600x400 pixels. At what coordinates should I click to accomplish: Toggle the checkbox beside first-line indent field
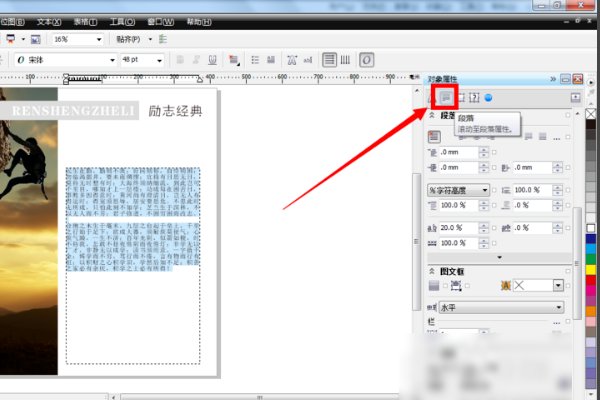click(x=494, y=152)
